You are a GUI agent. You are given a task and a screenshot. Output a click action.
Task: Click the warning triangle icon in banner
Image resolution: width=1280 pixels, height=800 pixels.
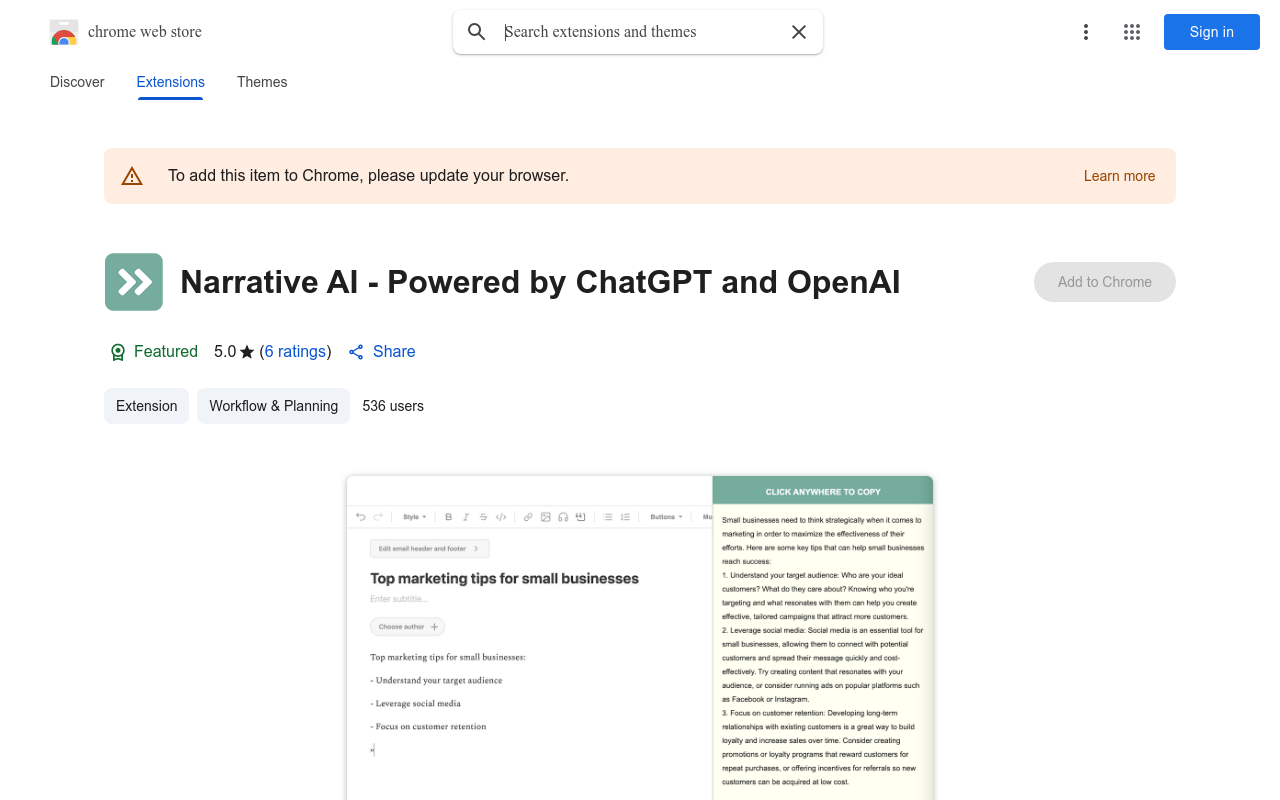pyautogui.click(x=132, y=176)
